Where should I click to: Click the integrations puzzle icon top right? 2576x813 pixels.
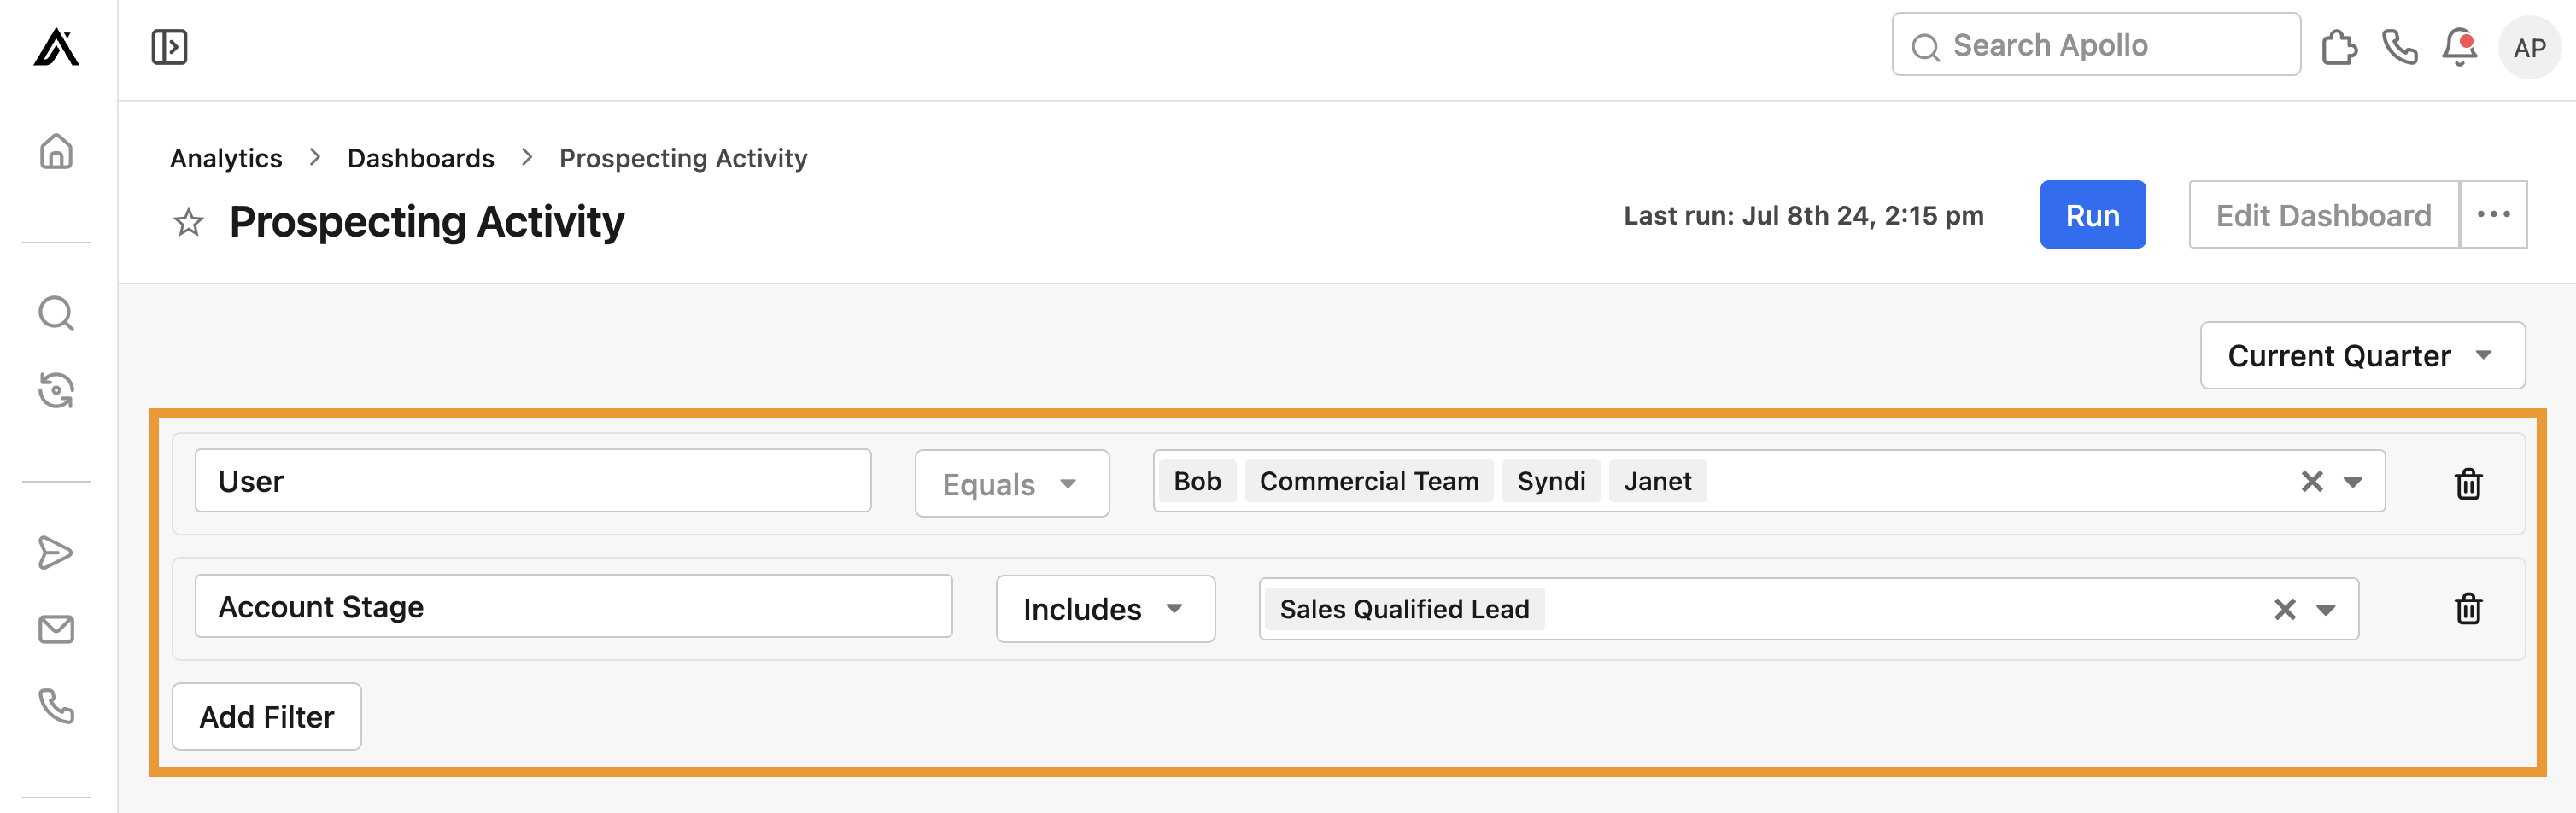point(2340,45)
